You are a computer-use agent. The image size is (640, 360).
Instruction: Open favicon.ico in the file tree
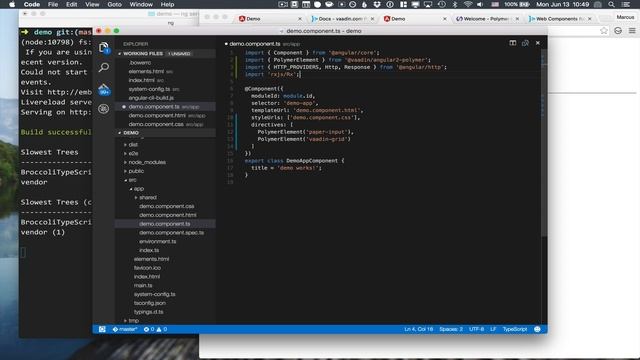coord(147,268)
